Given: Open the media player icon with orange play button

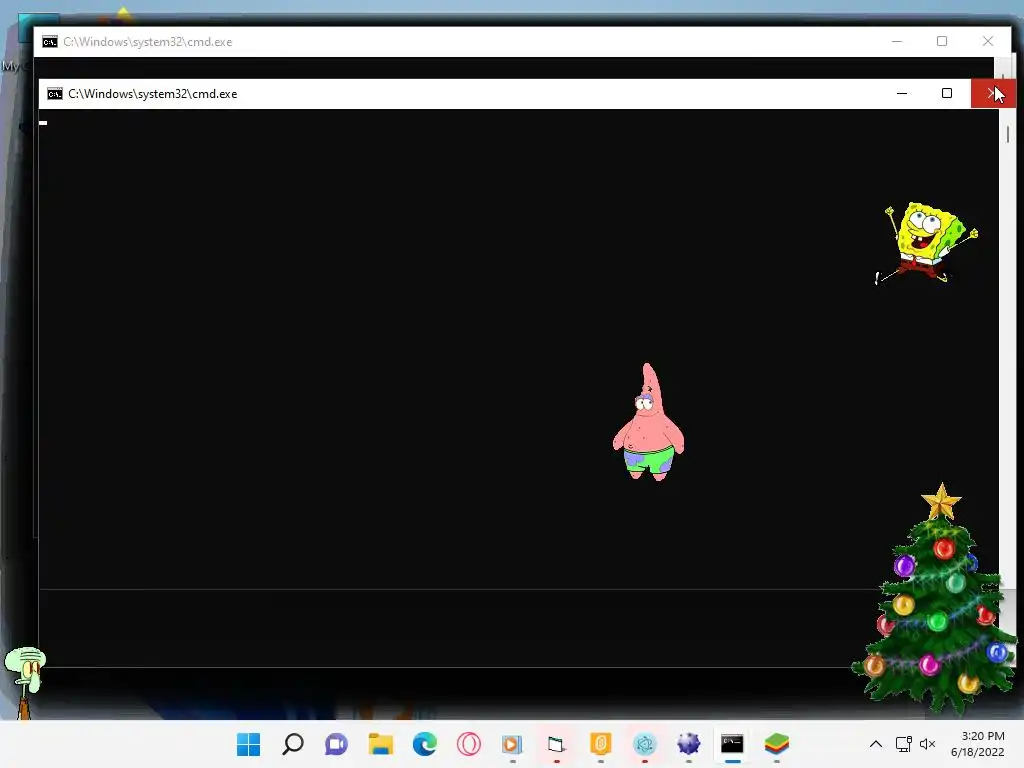Looking at the screenshot, I should coord(513,744).
